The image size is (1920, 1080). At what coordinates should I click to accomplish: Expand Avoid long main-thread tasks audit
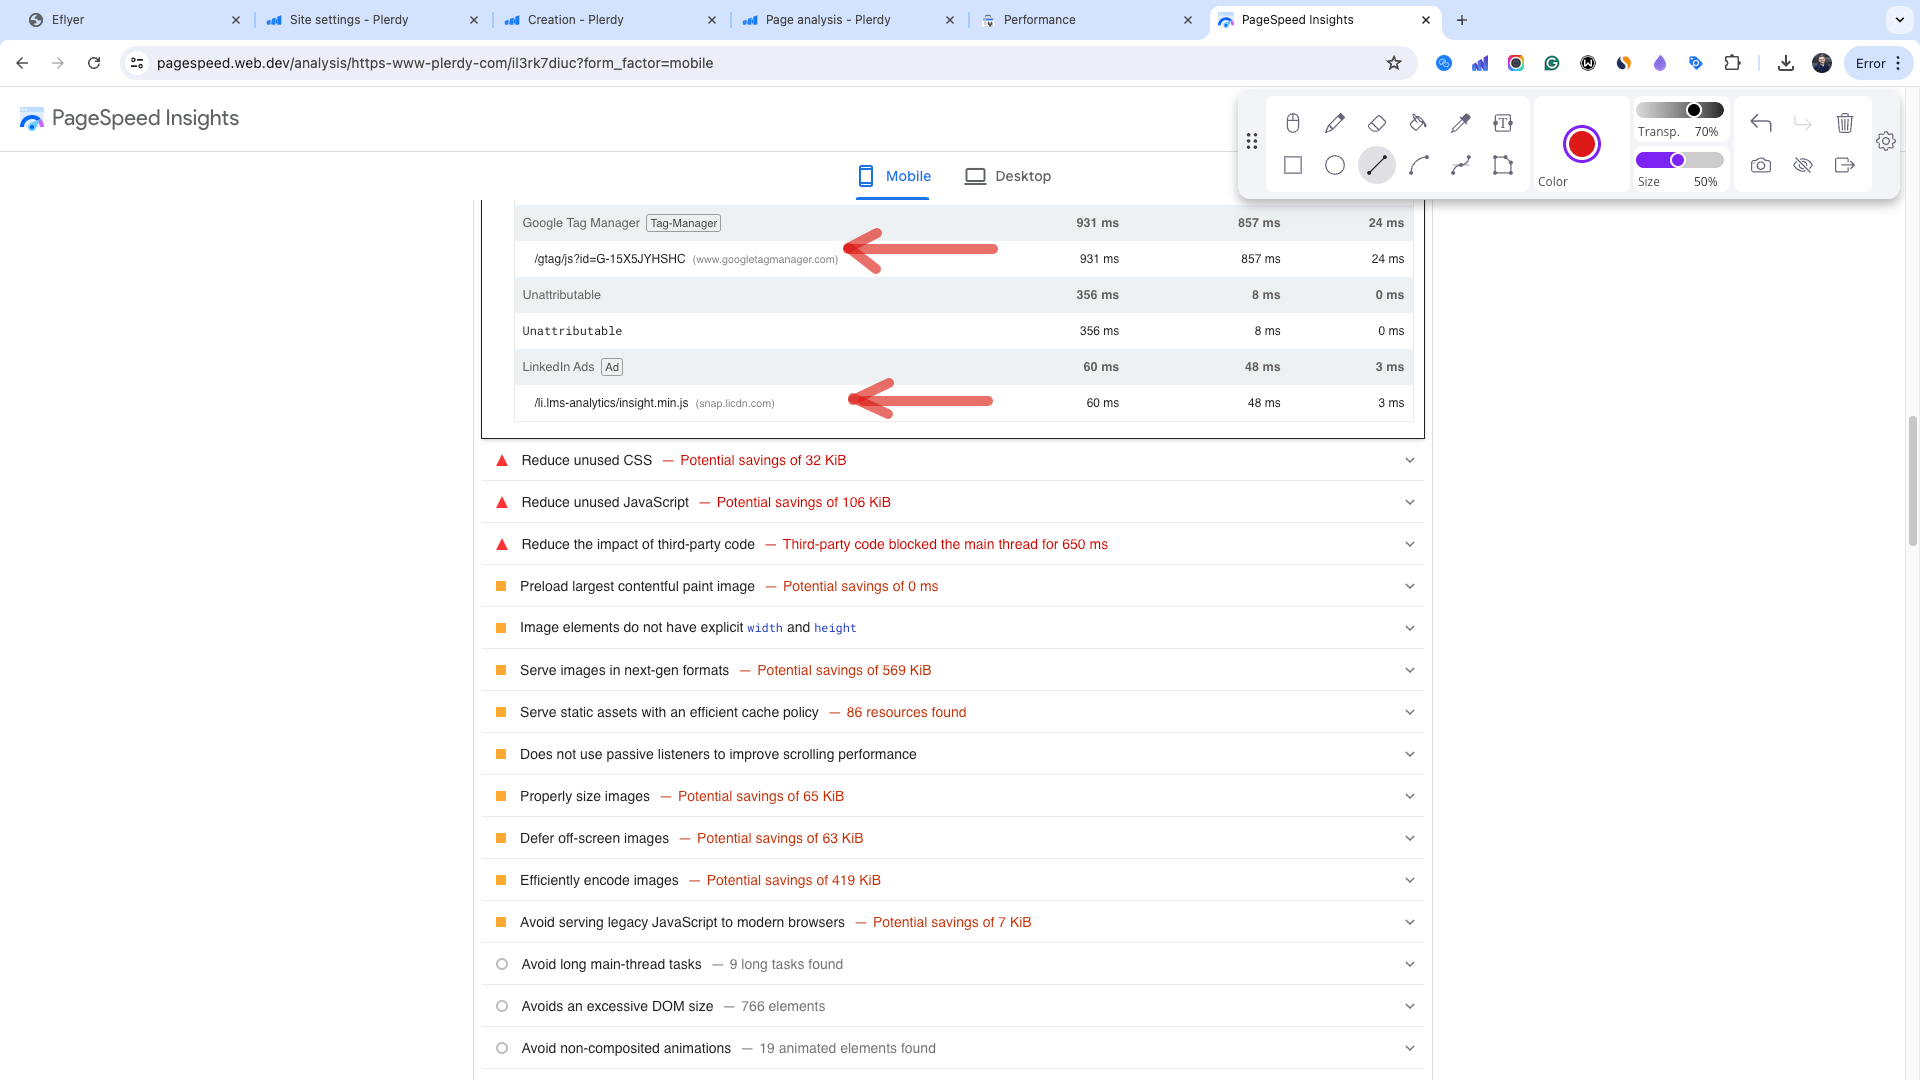953,964
